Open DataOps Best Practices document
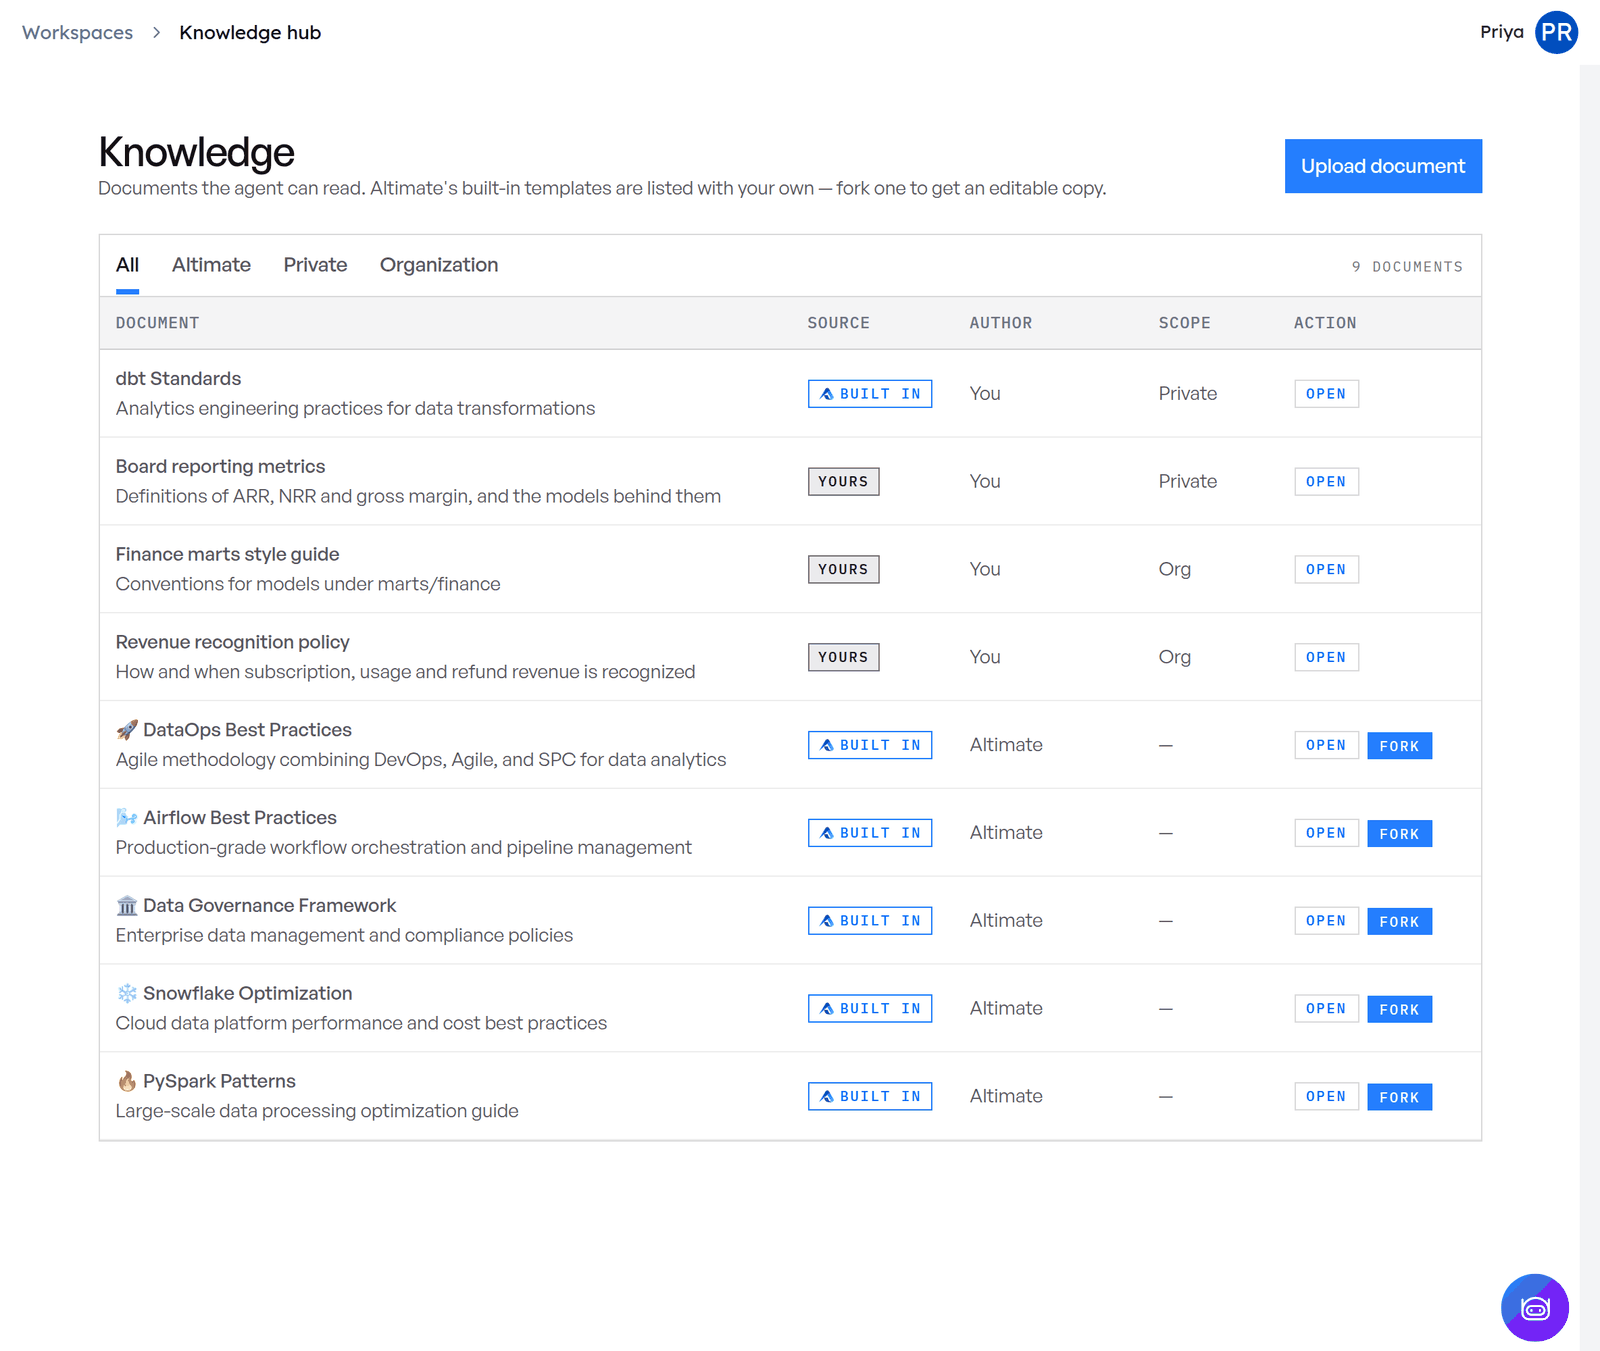The width and height of the screenshot is (1600, 1351). (x=1326, y=745)
